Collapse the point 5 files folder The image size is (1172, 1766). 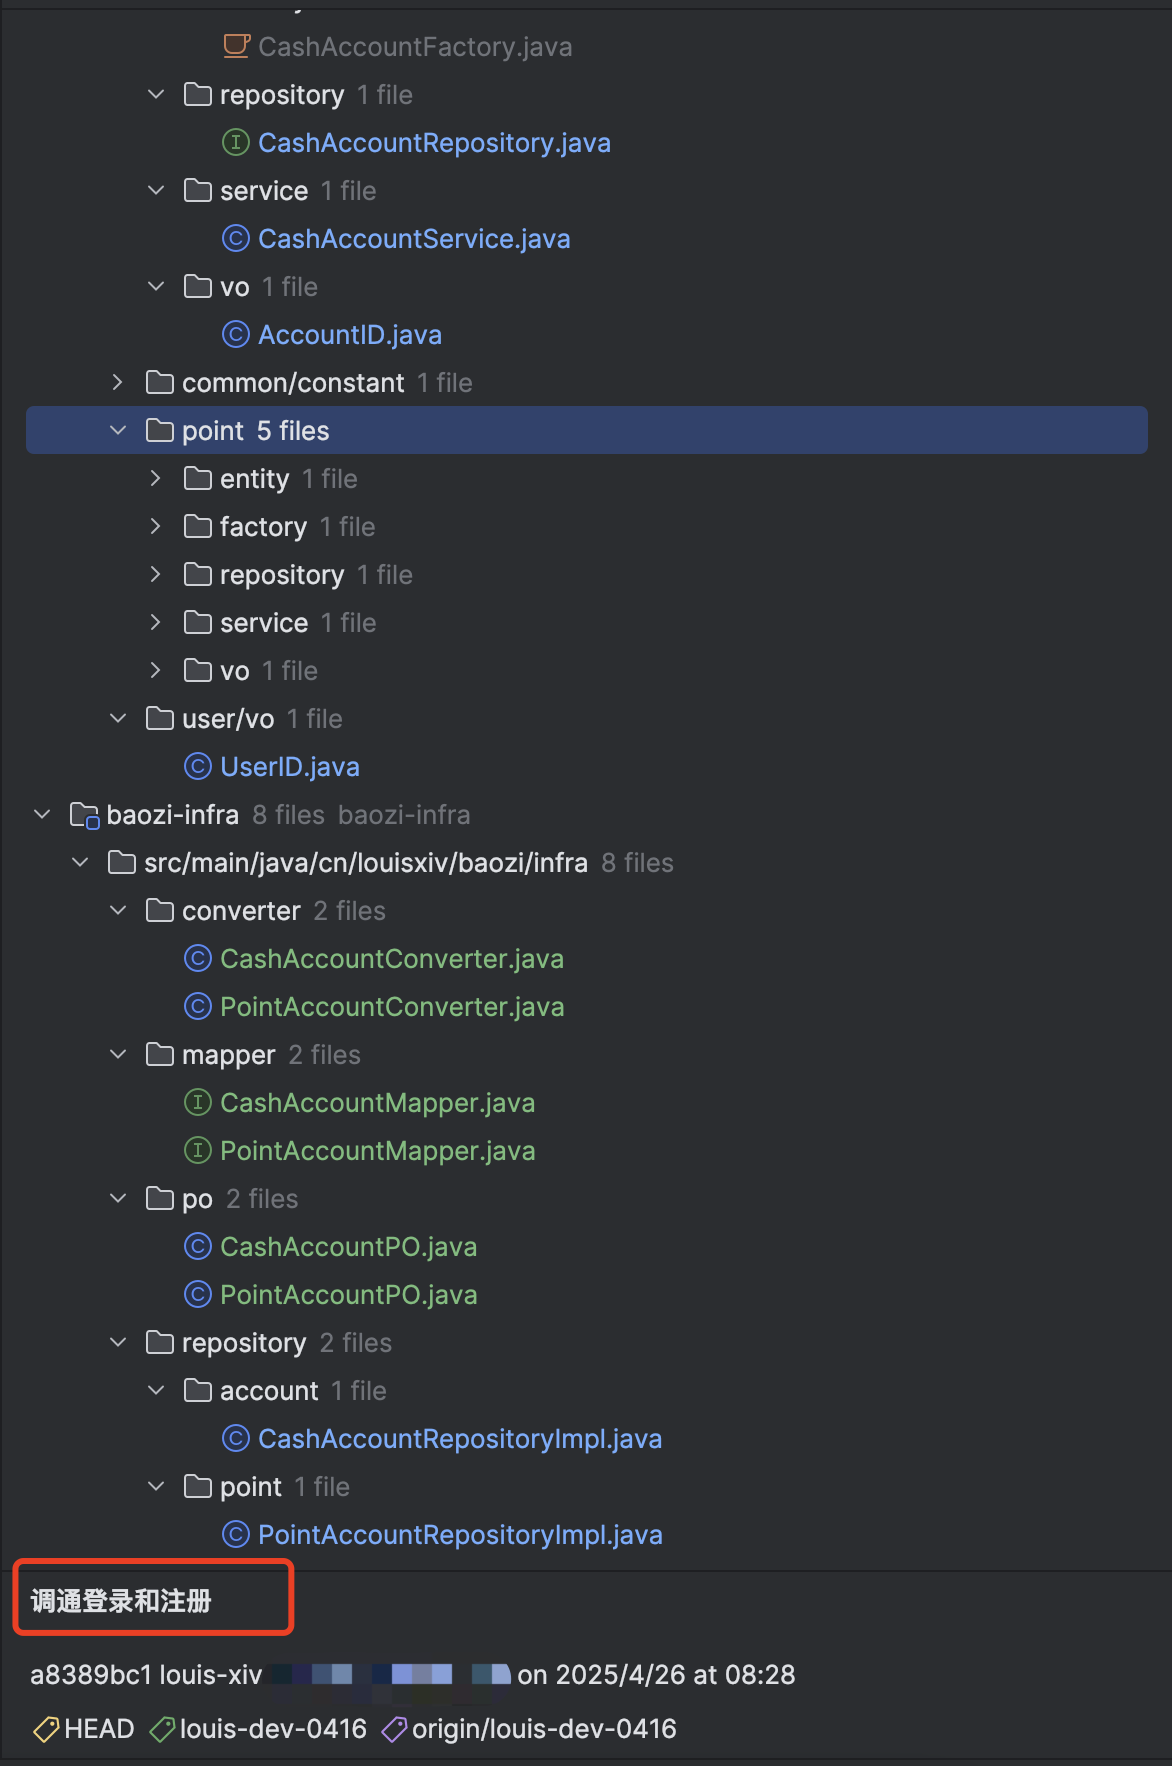[x=118, y=431]
